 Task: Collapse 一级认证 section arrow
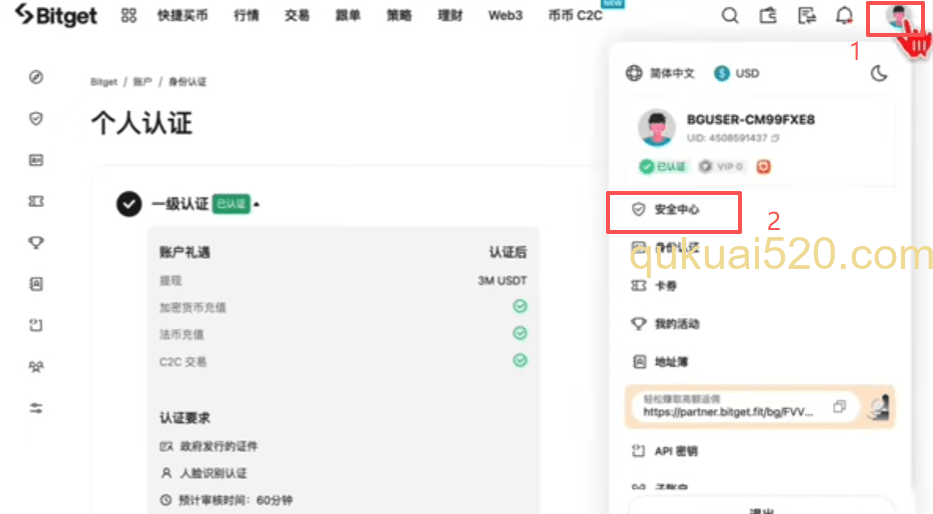tap(256, 205)
